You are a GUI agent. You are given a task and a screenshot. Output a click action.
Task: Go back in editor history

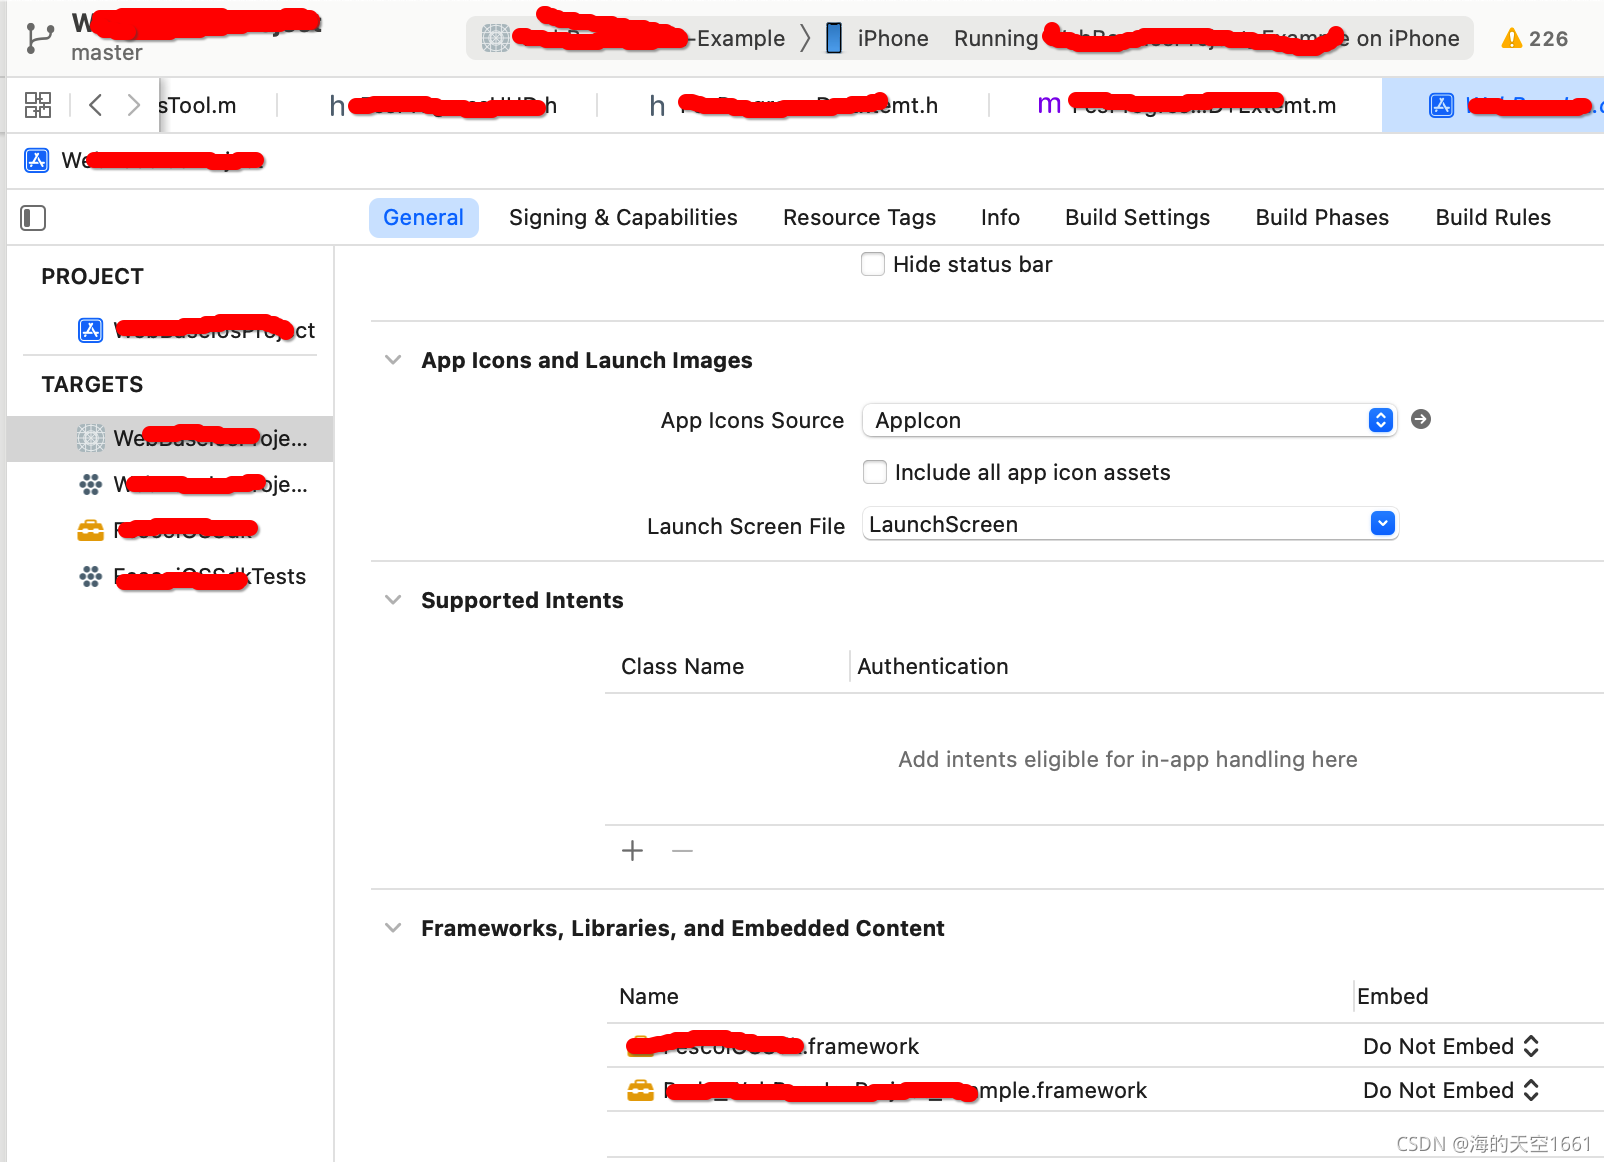pos(96,105)
